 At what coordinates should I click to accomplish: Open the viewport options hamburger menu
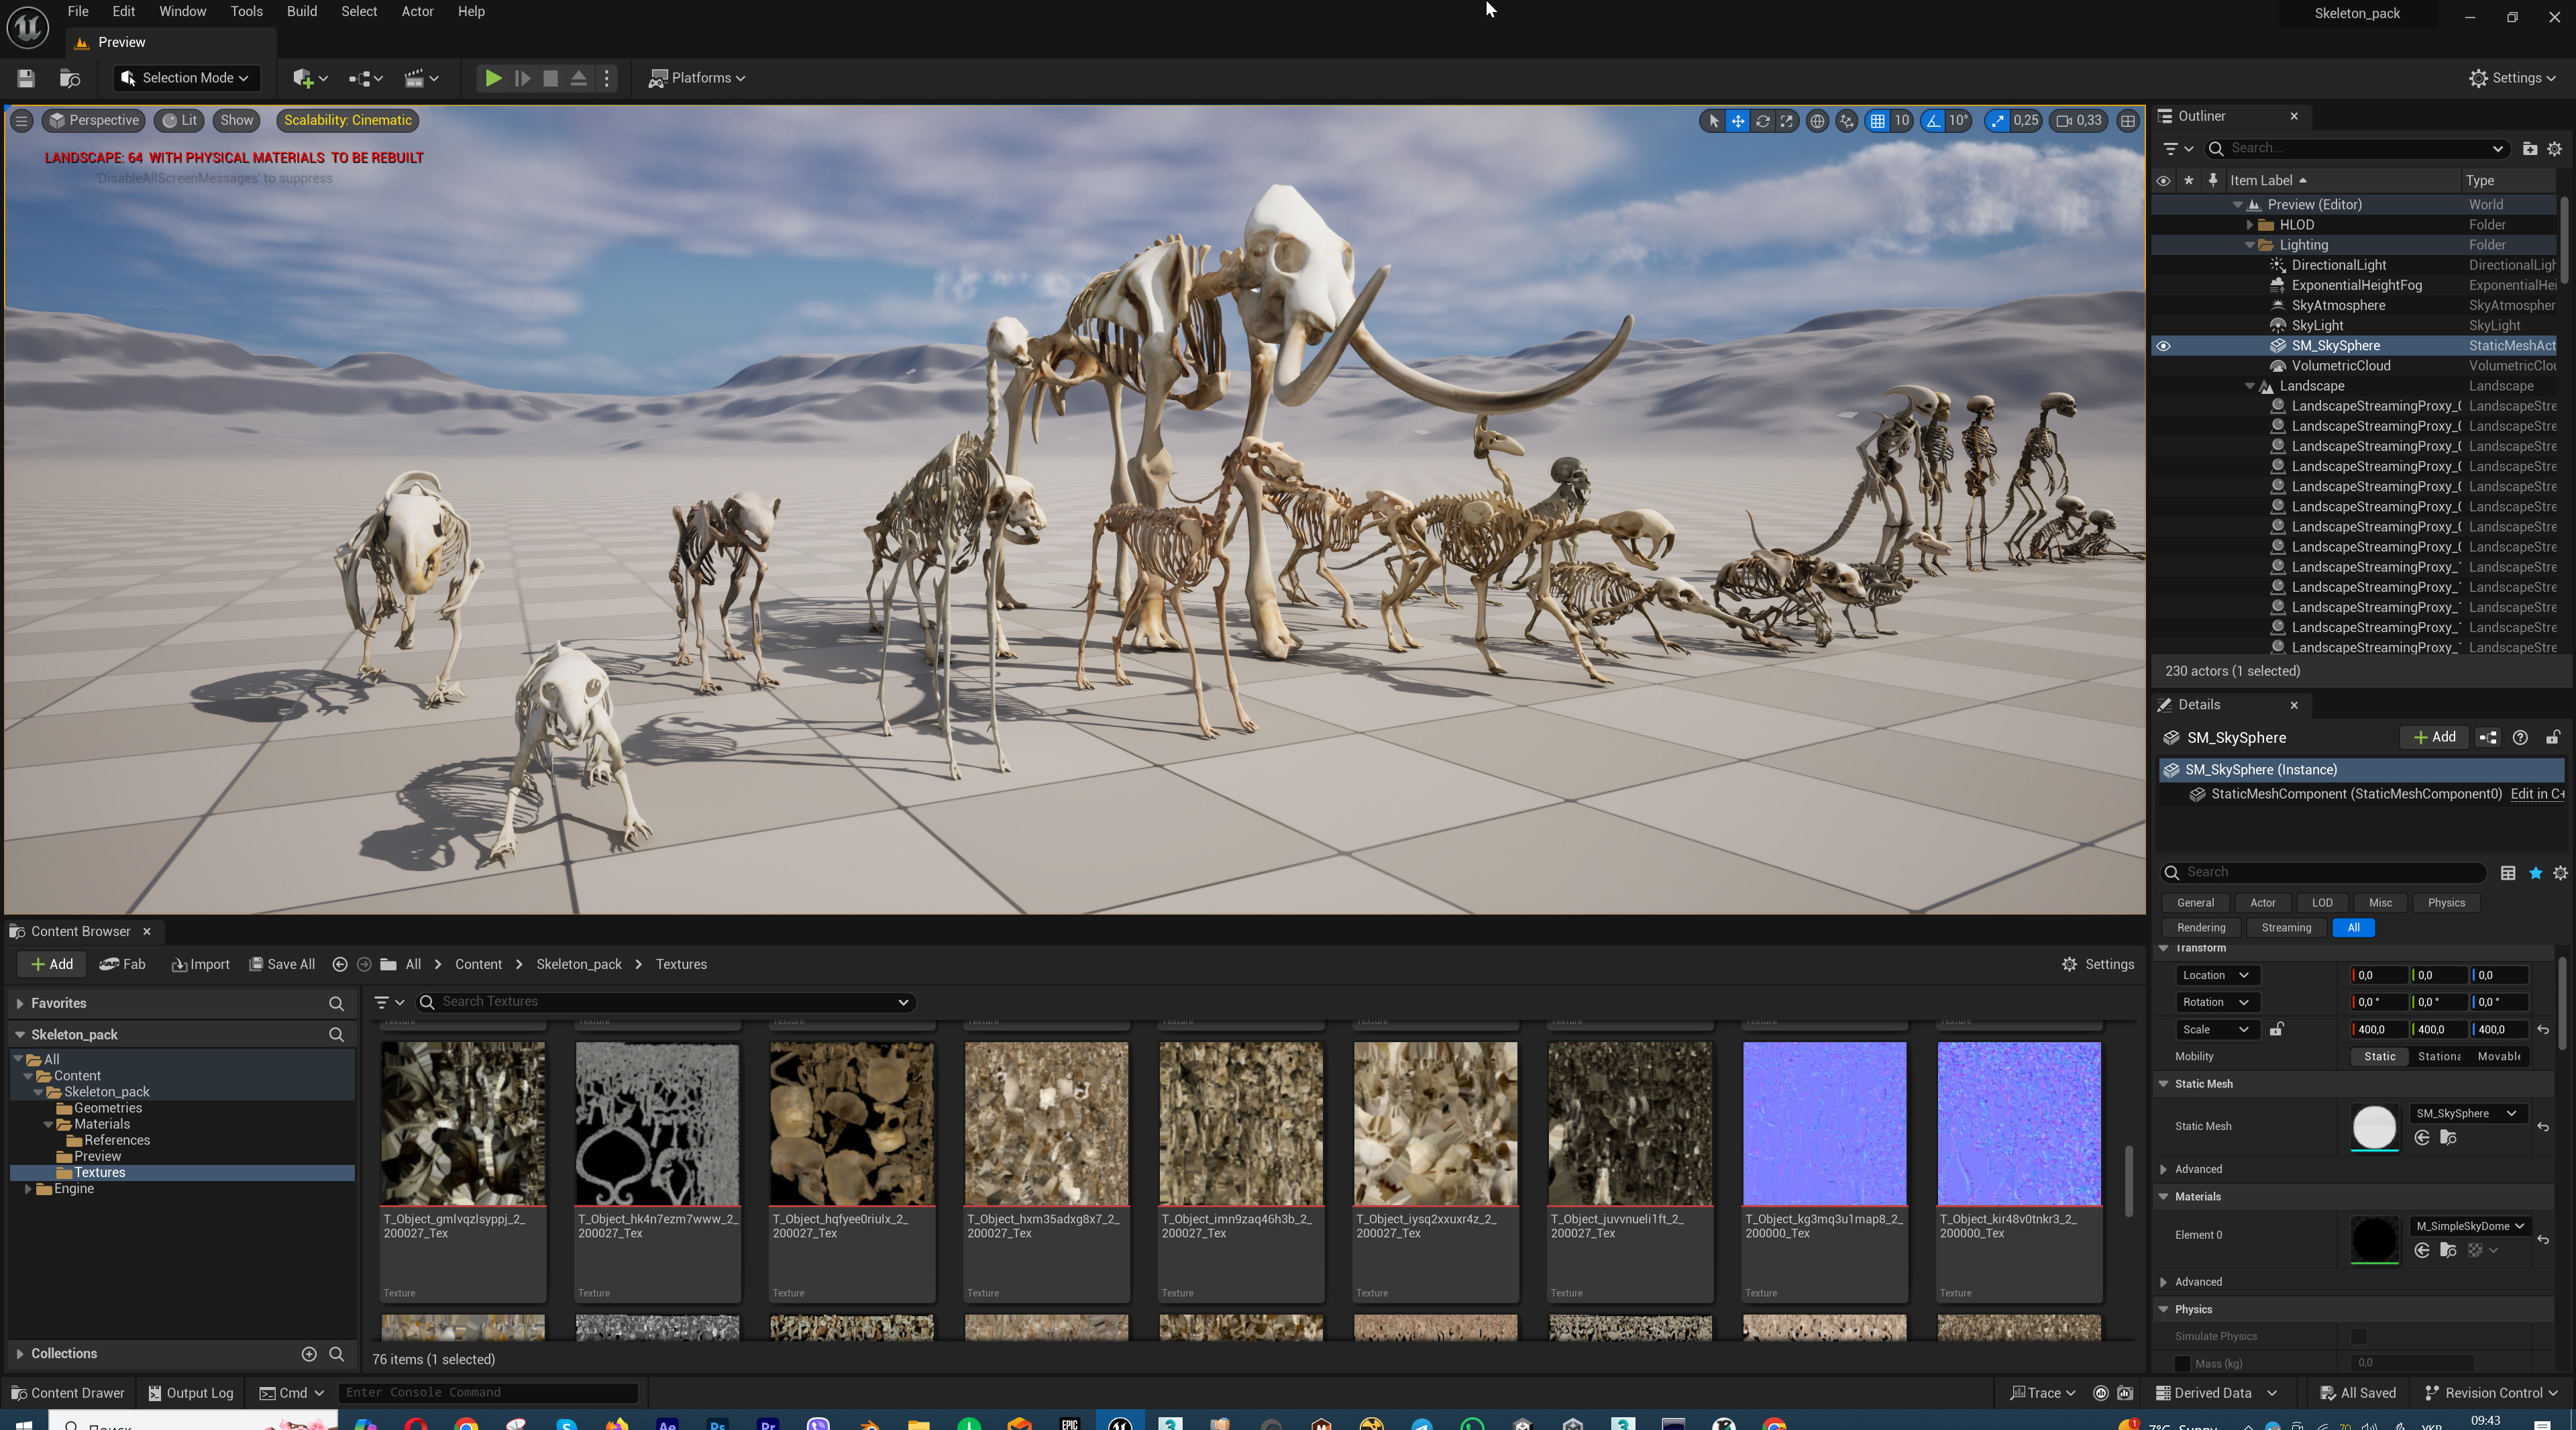point(21,120)
